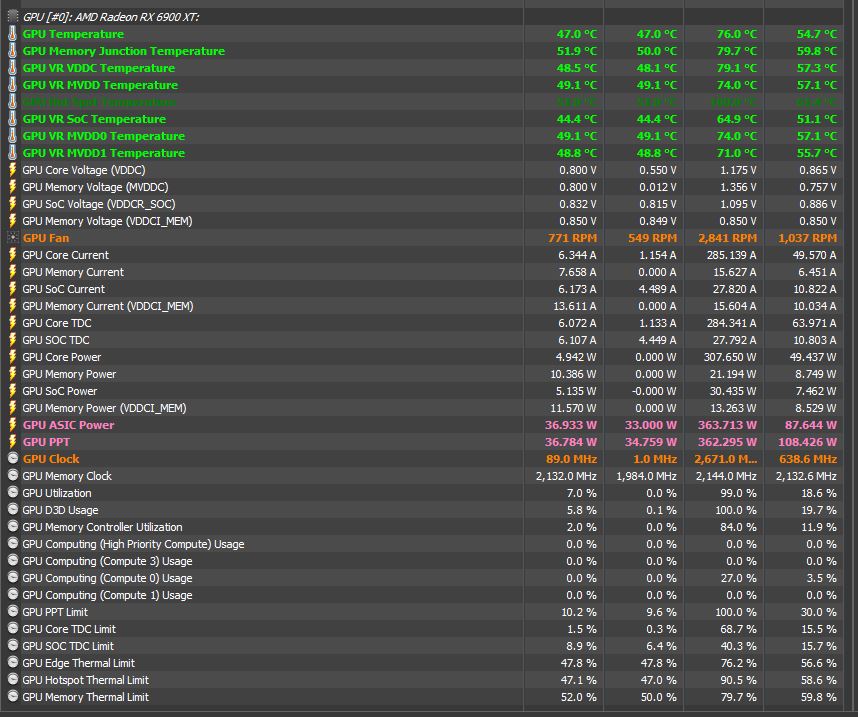Click the 307.650 W GPU Core Power value

(x=730, y=357)
